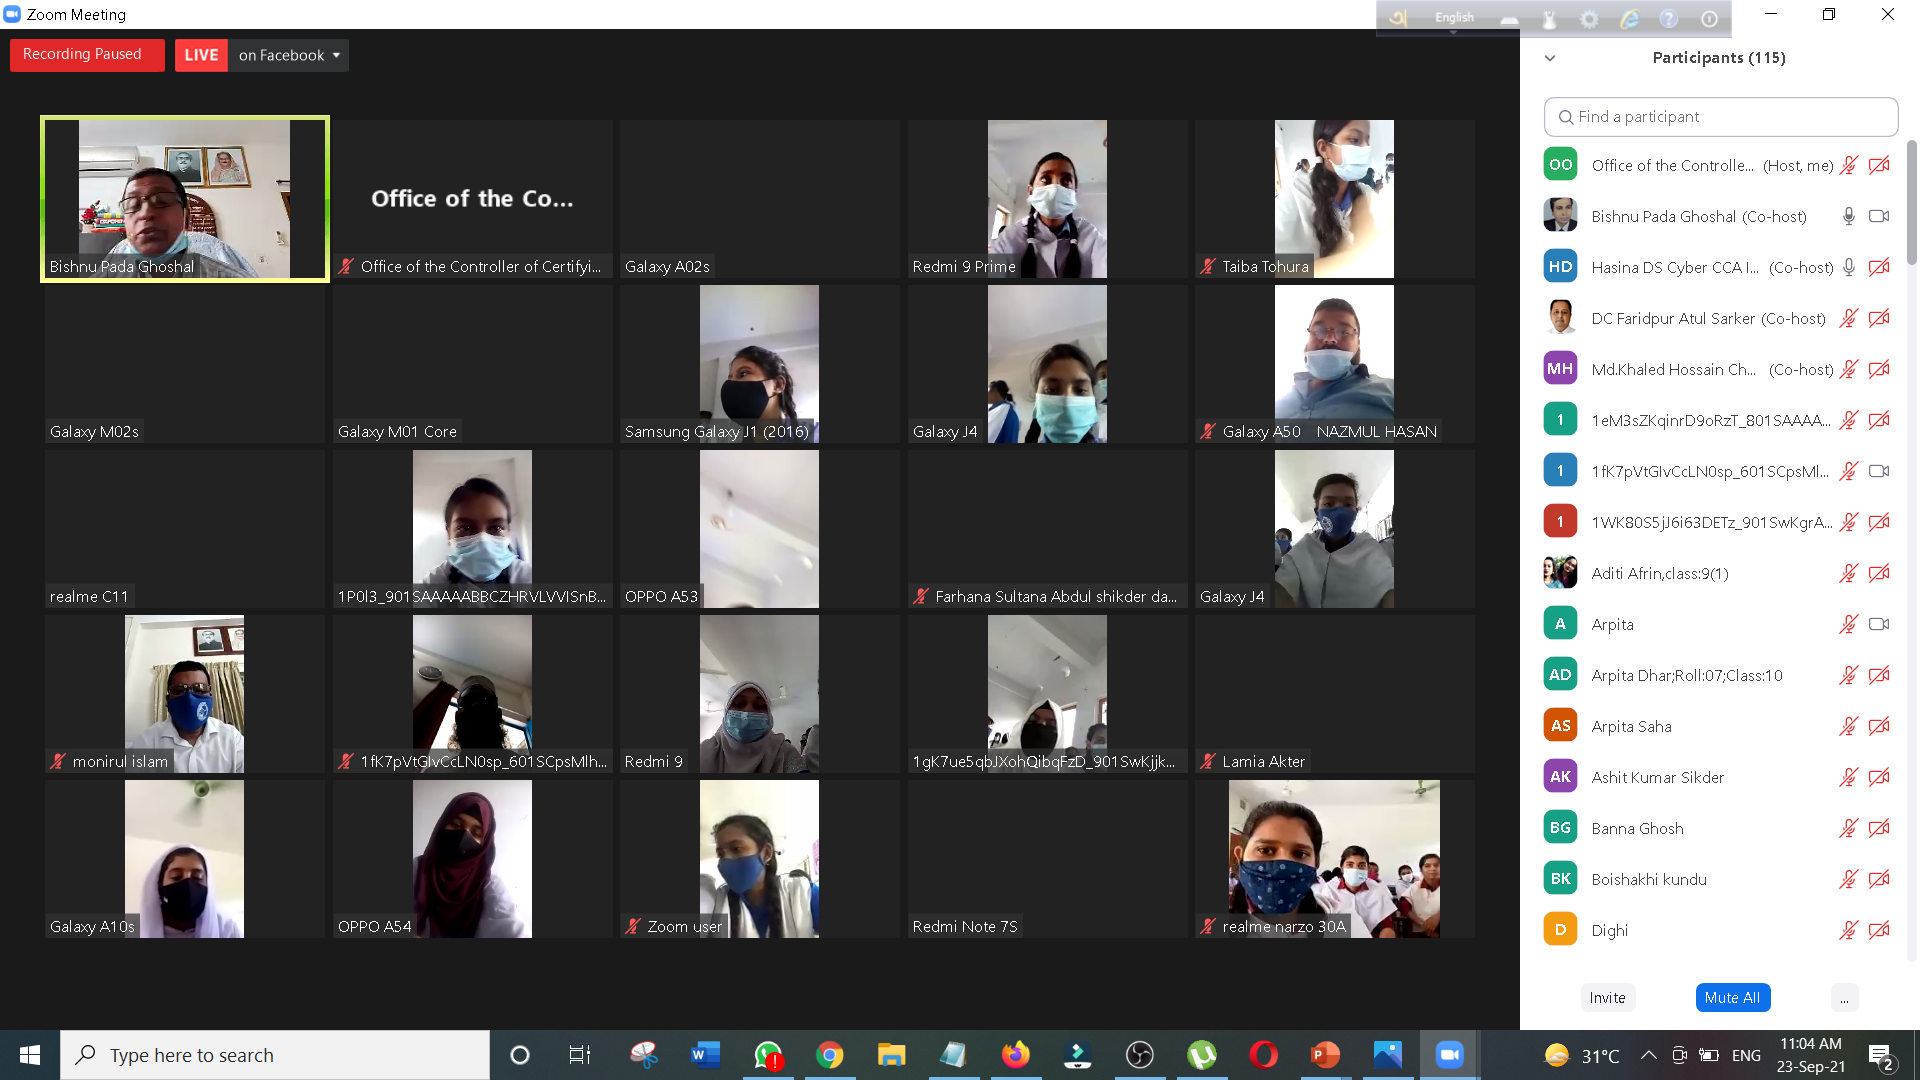Click Boishakhi kundu name in participants list
Viewport: 1920px width, 1080px height.
(1649, 879)
